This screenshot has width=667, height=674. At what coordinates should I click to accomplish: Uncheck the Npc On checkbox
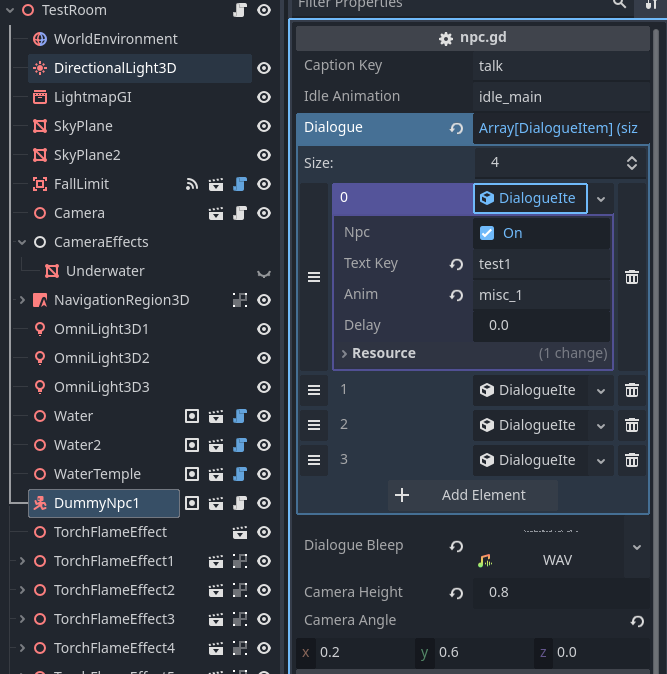[x=487, y=233]
